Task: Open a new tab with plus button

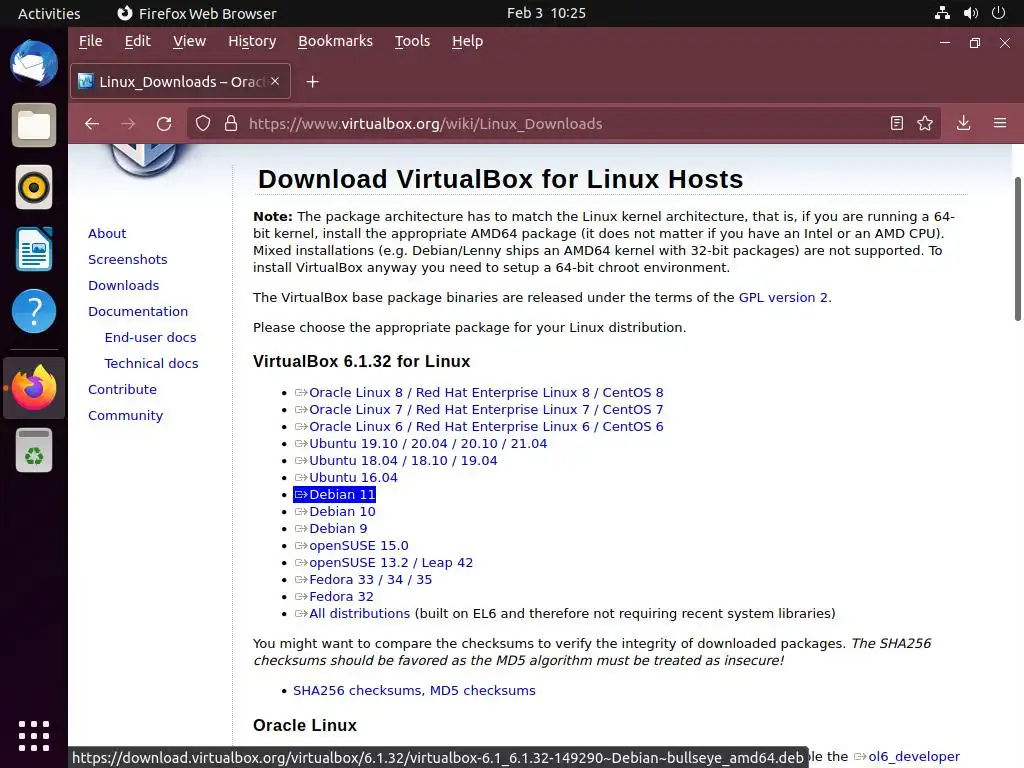Action: [x=313, y=82]
